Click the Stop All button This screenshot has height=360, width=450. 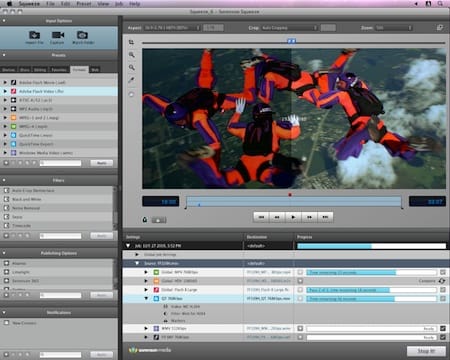tap(426, 351)
